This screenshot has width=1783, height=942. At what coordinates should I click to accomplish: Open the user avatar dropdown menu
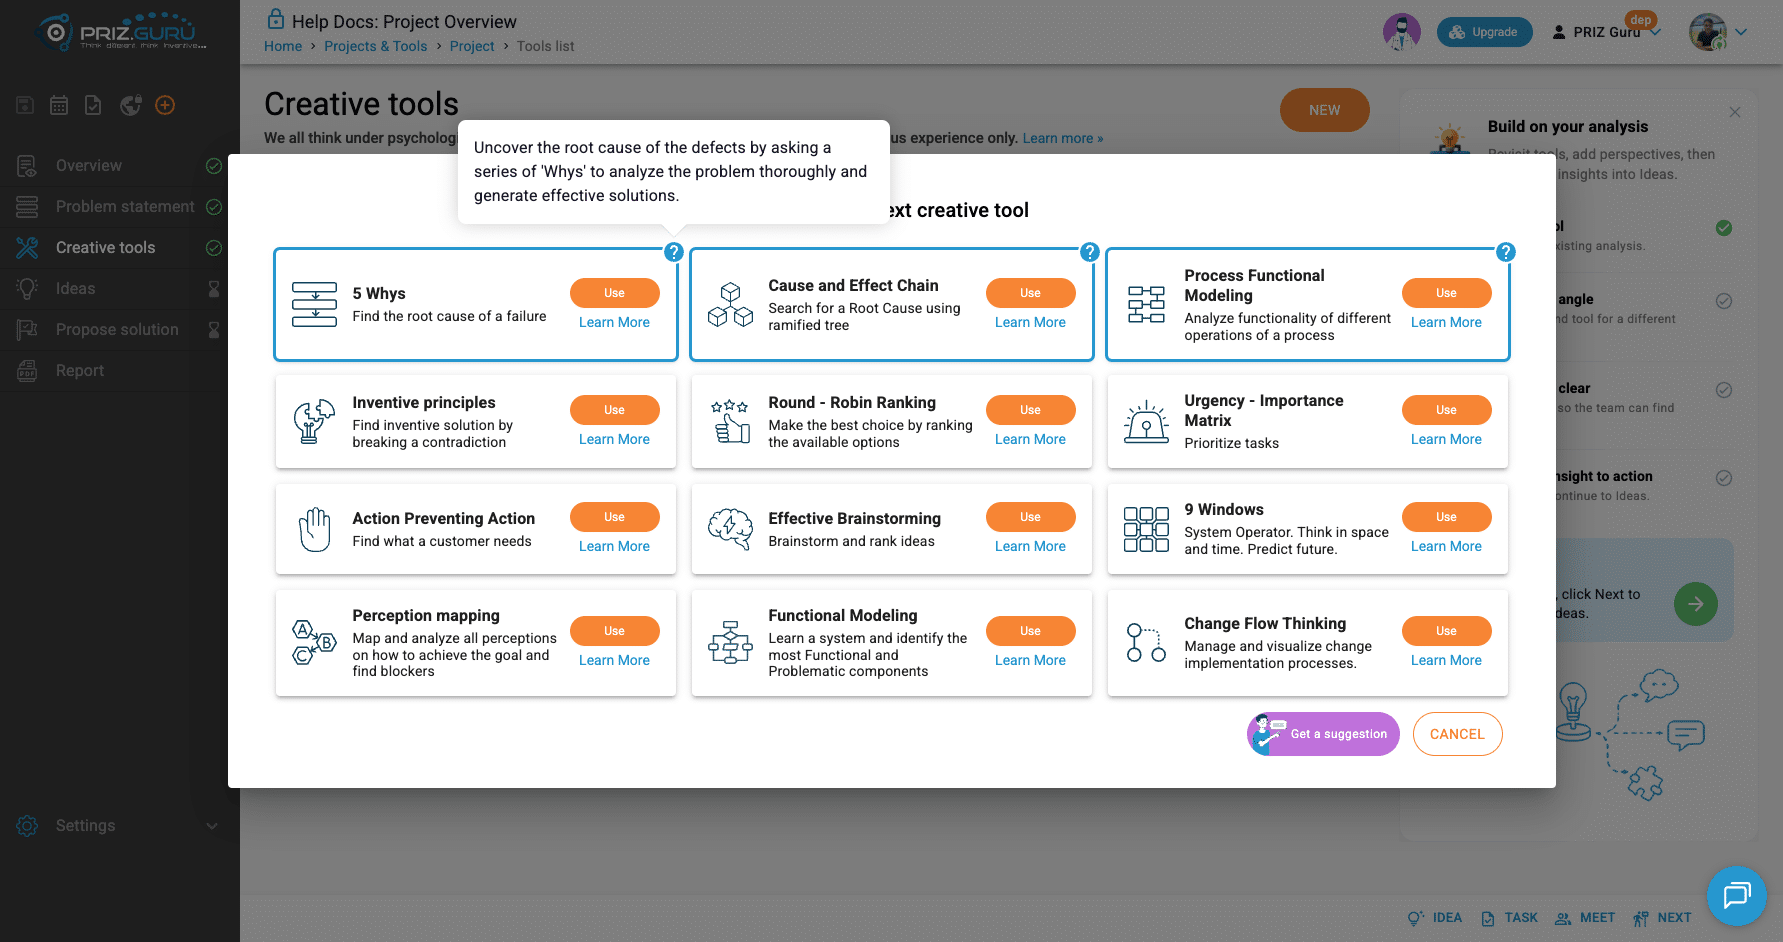coord(1719,32)
